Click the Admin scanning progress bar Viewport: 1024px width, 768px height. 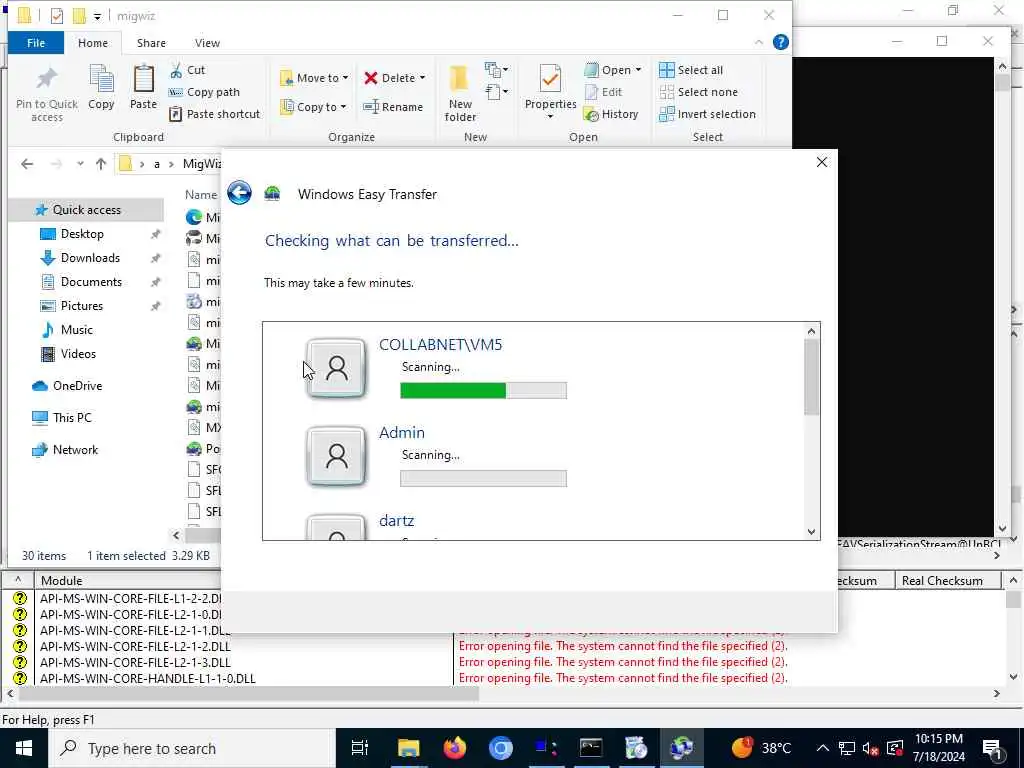point(483,478)
